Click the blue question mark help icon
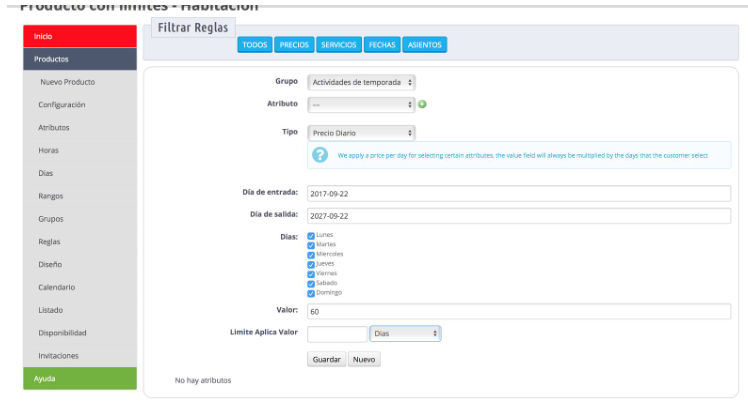Viewport: 748px width, 402px height. pos(320,155)
